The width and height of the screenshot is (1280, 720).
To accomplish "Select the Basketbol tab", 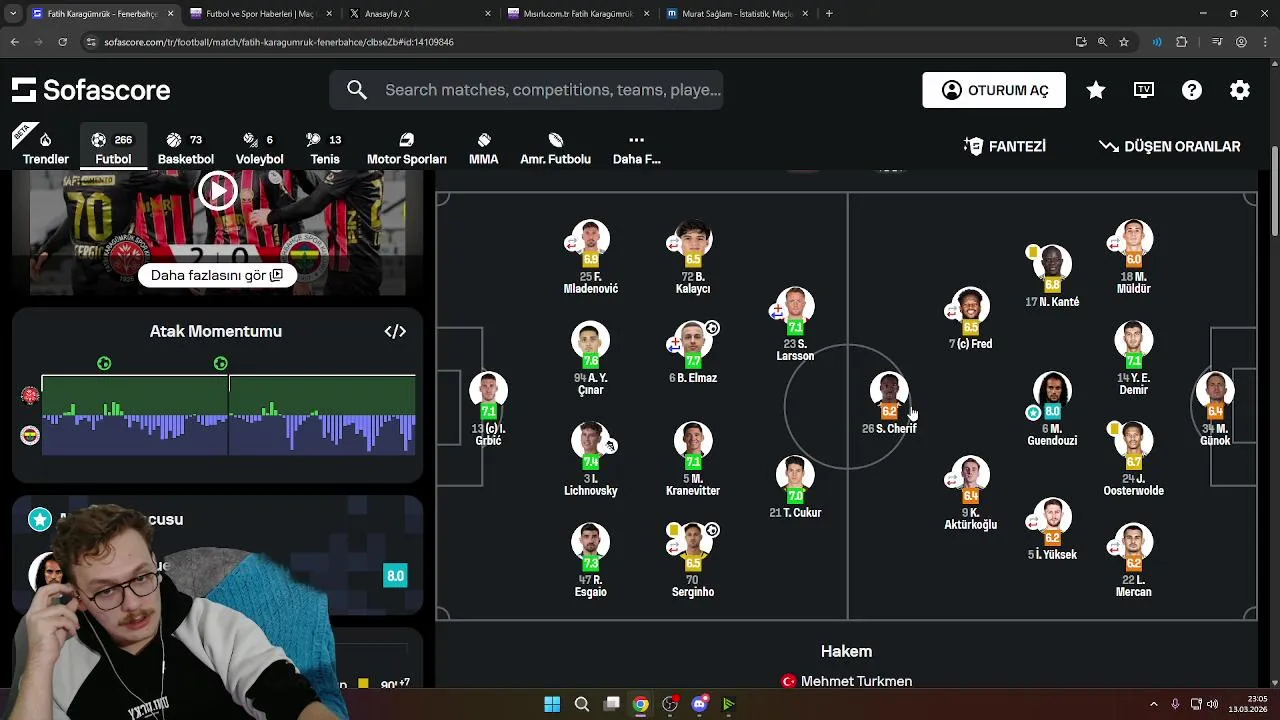I will pos(186,147).
